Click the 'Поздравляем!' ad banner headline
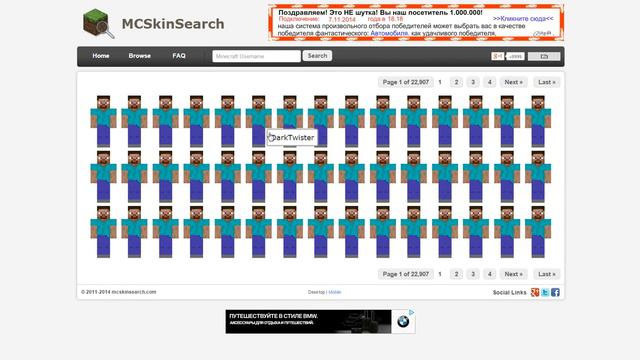The height and width of the screenshot is (360, 640). pos(380,13)
